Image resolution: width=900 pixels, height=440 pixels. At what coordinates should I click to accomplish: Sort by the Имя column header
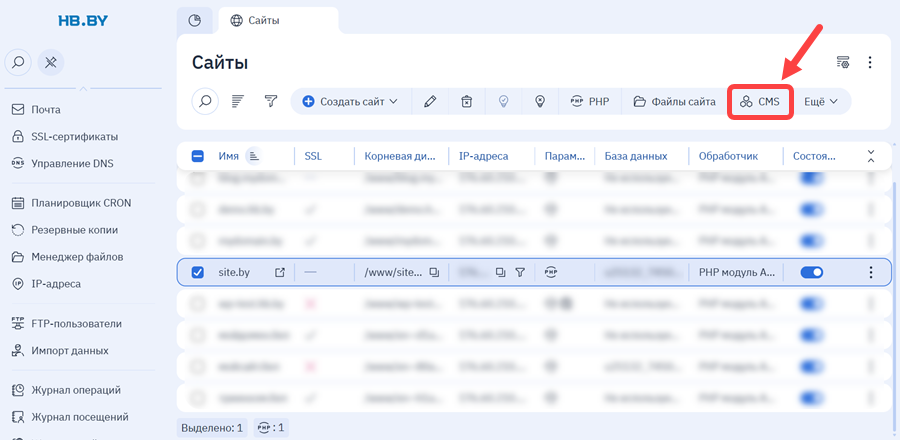click(228, 156)
